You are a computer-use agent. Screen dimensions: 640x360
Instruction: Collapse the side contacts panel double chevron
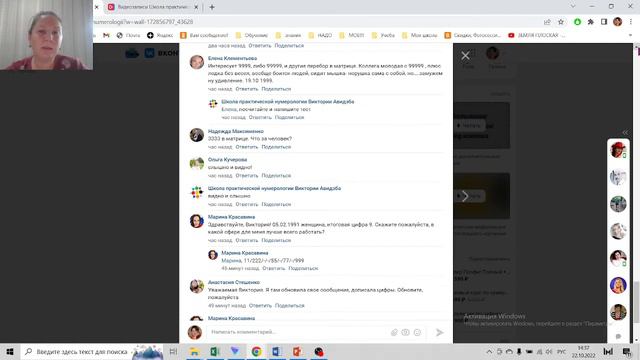pyautogui.click(x=625, y=132)
